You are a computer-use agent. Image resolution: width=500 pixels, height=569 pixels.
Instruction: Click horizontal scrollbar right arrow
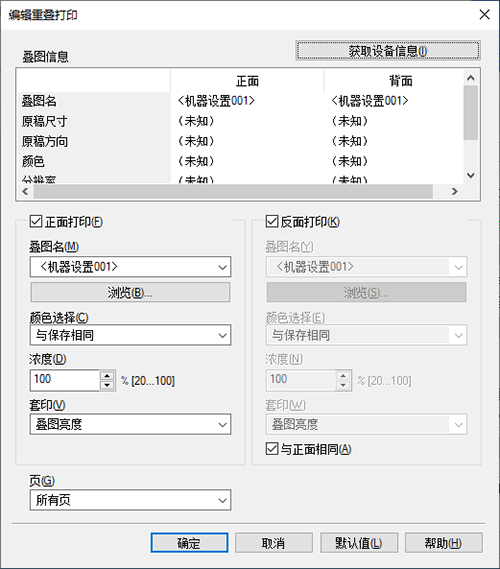455,191
